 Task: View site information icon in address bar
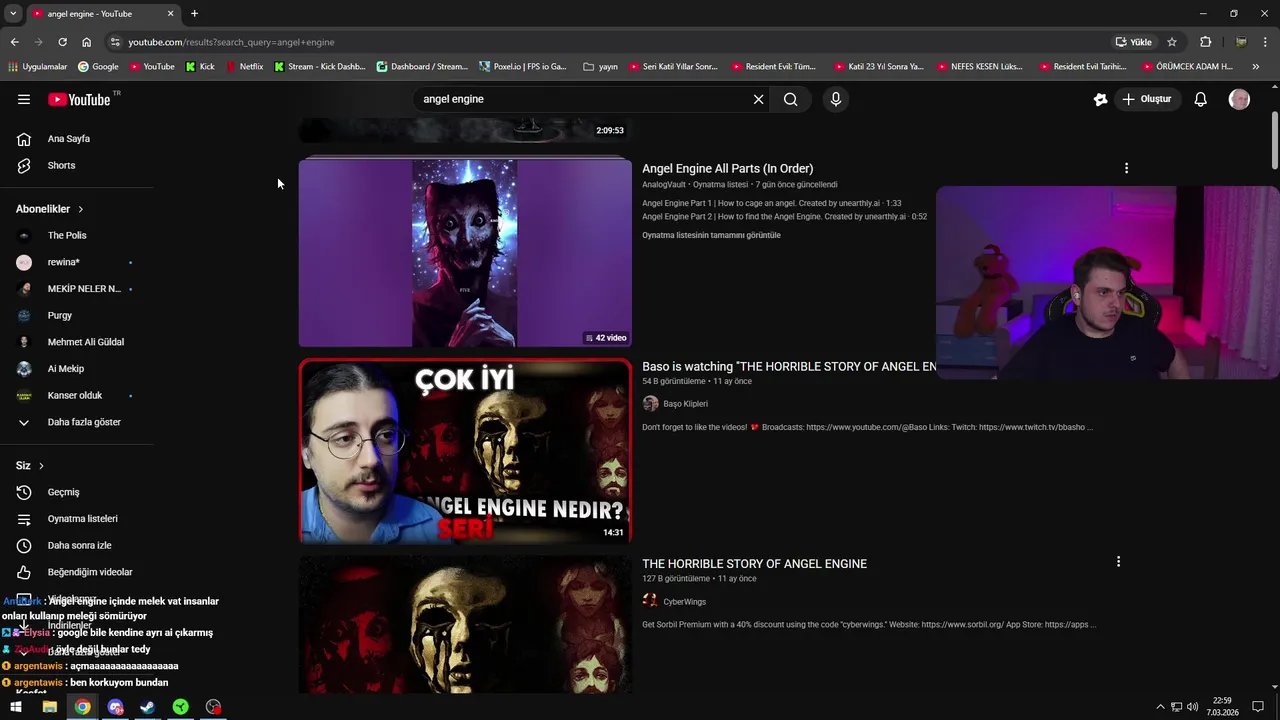pos(115,42)
